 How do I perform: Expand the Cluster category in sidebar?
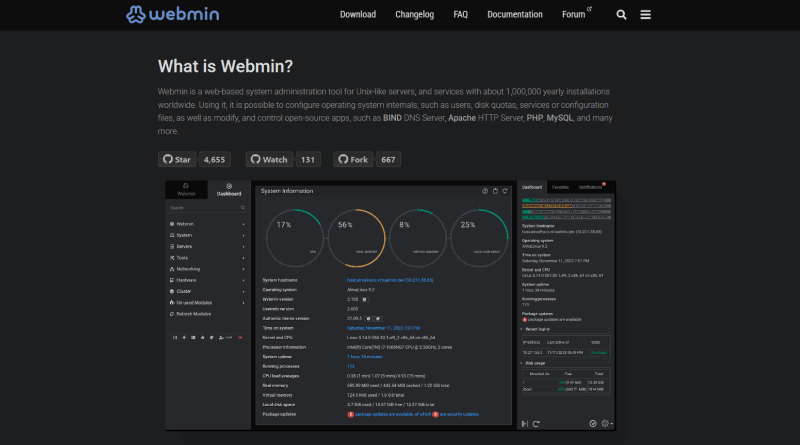[x=207, y=291]
